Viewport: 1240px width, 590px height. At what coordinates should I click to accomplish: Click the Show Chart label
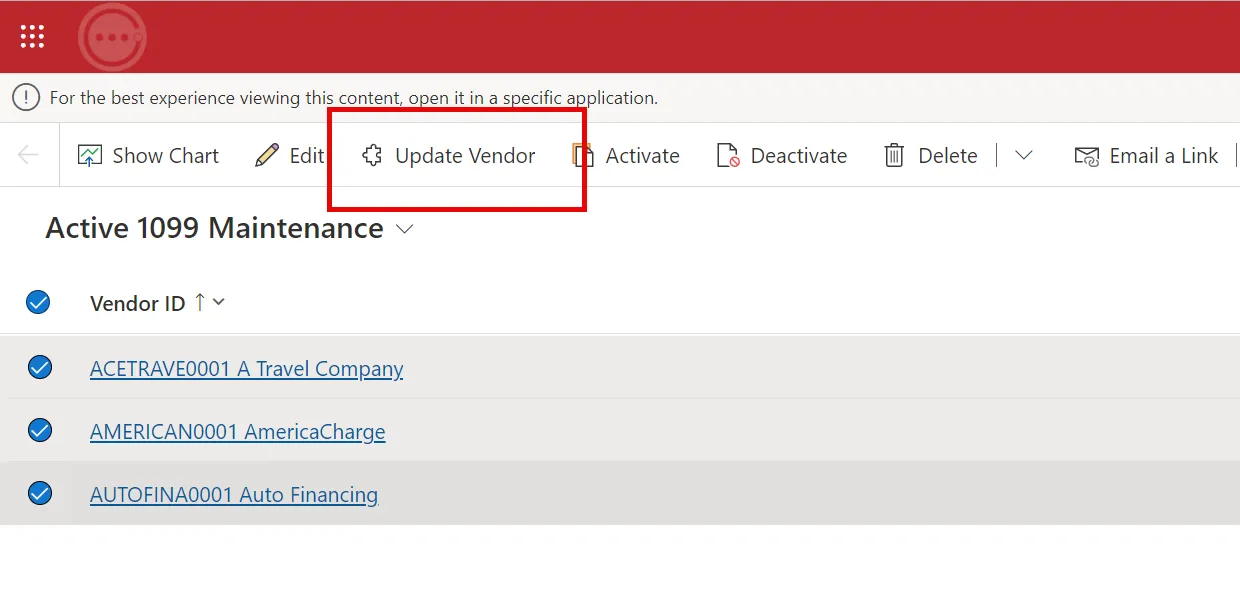click(x=166, y=156)
